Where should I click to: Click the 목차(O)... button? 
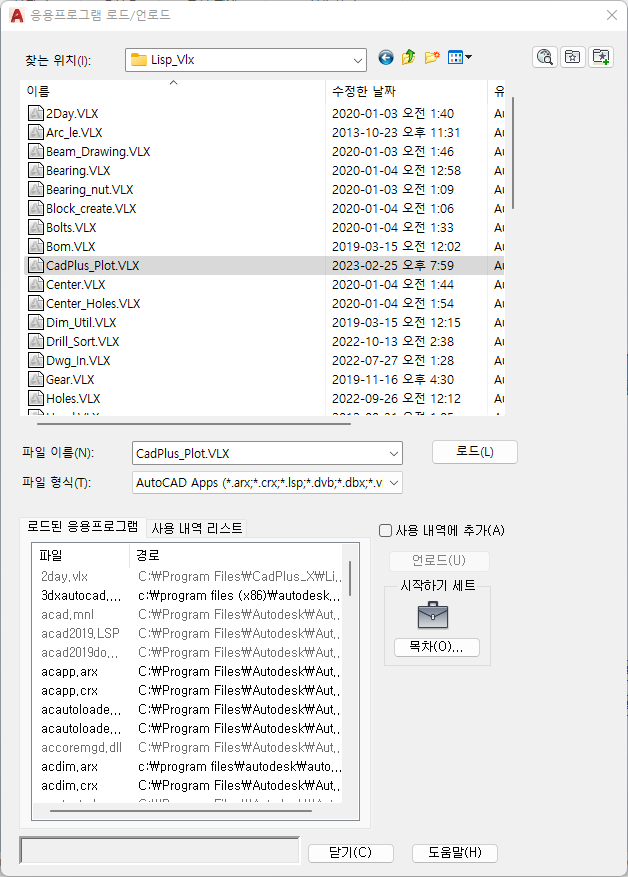[x=436, y=647]
